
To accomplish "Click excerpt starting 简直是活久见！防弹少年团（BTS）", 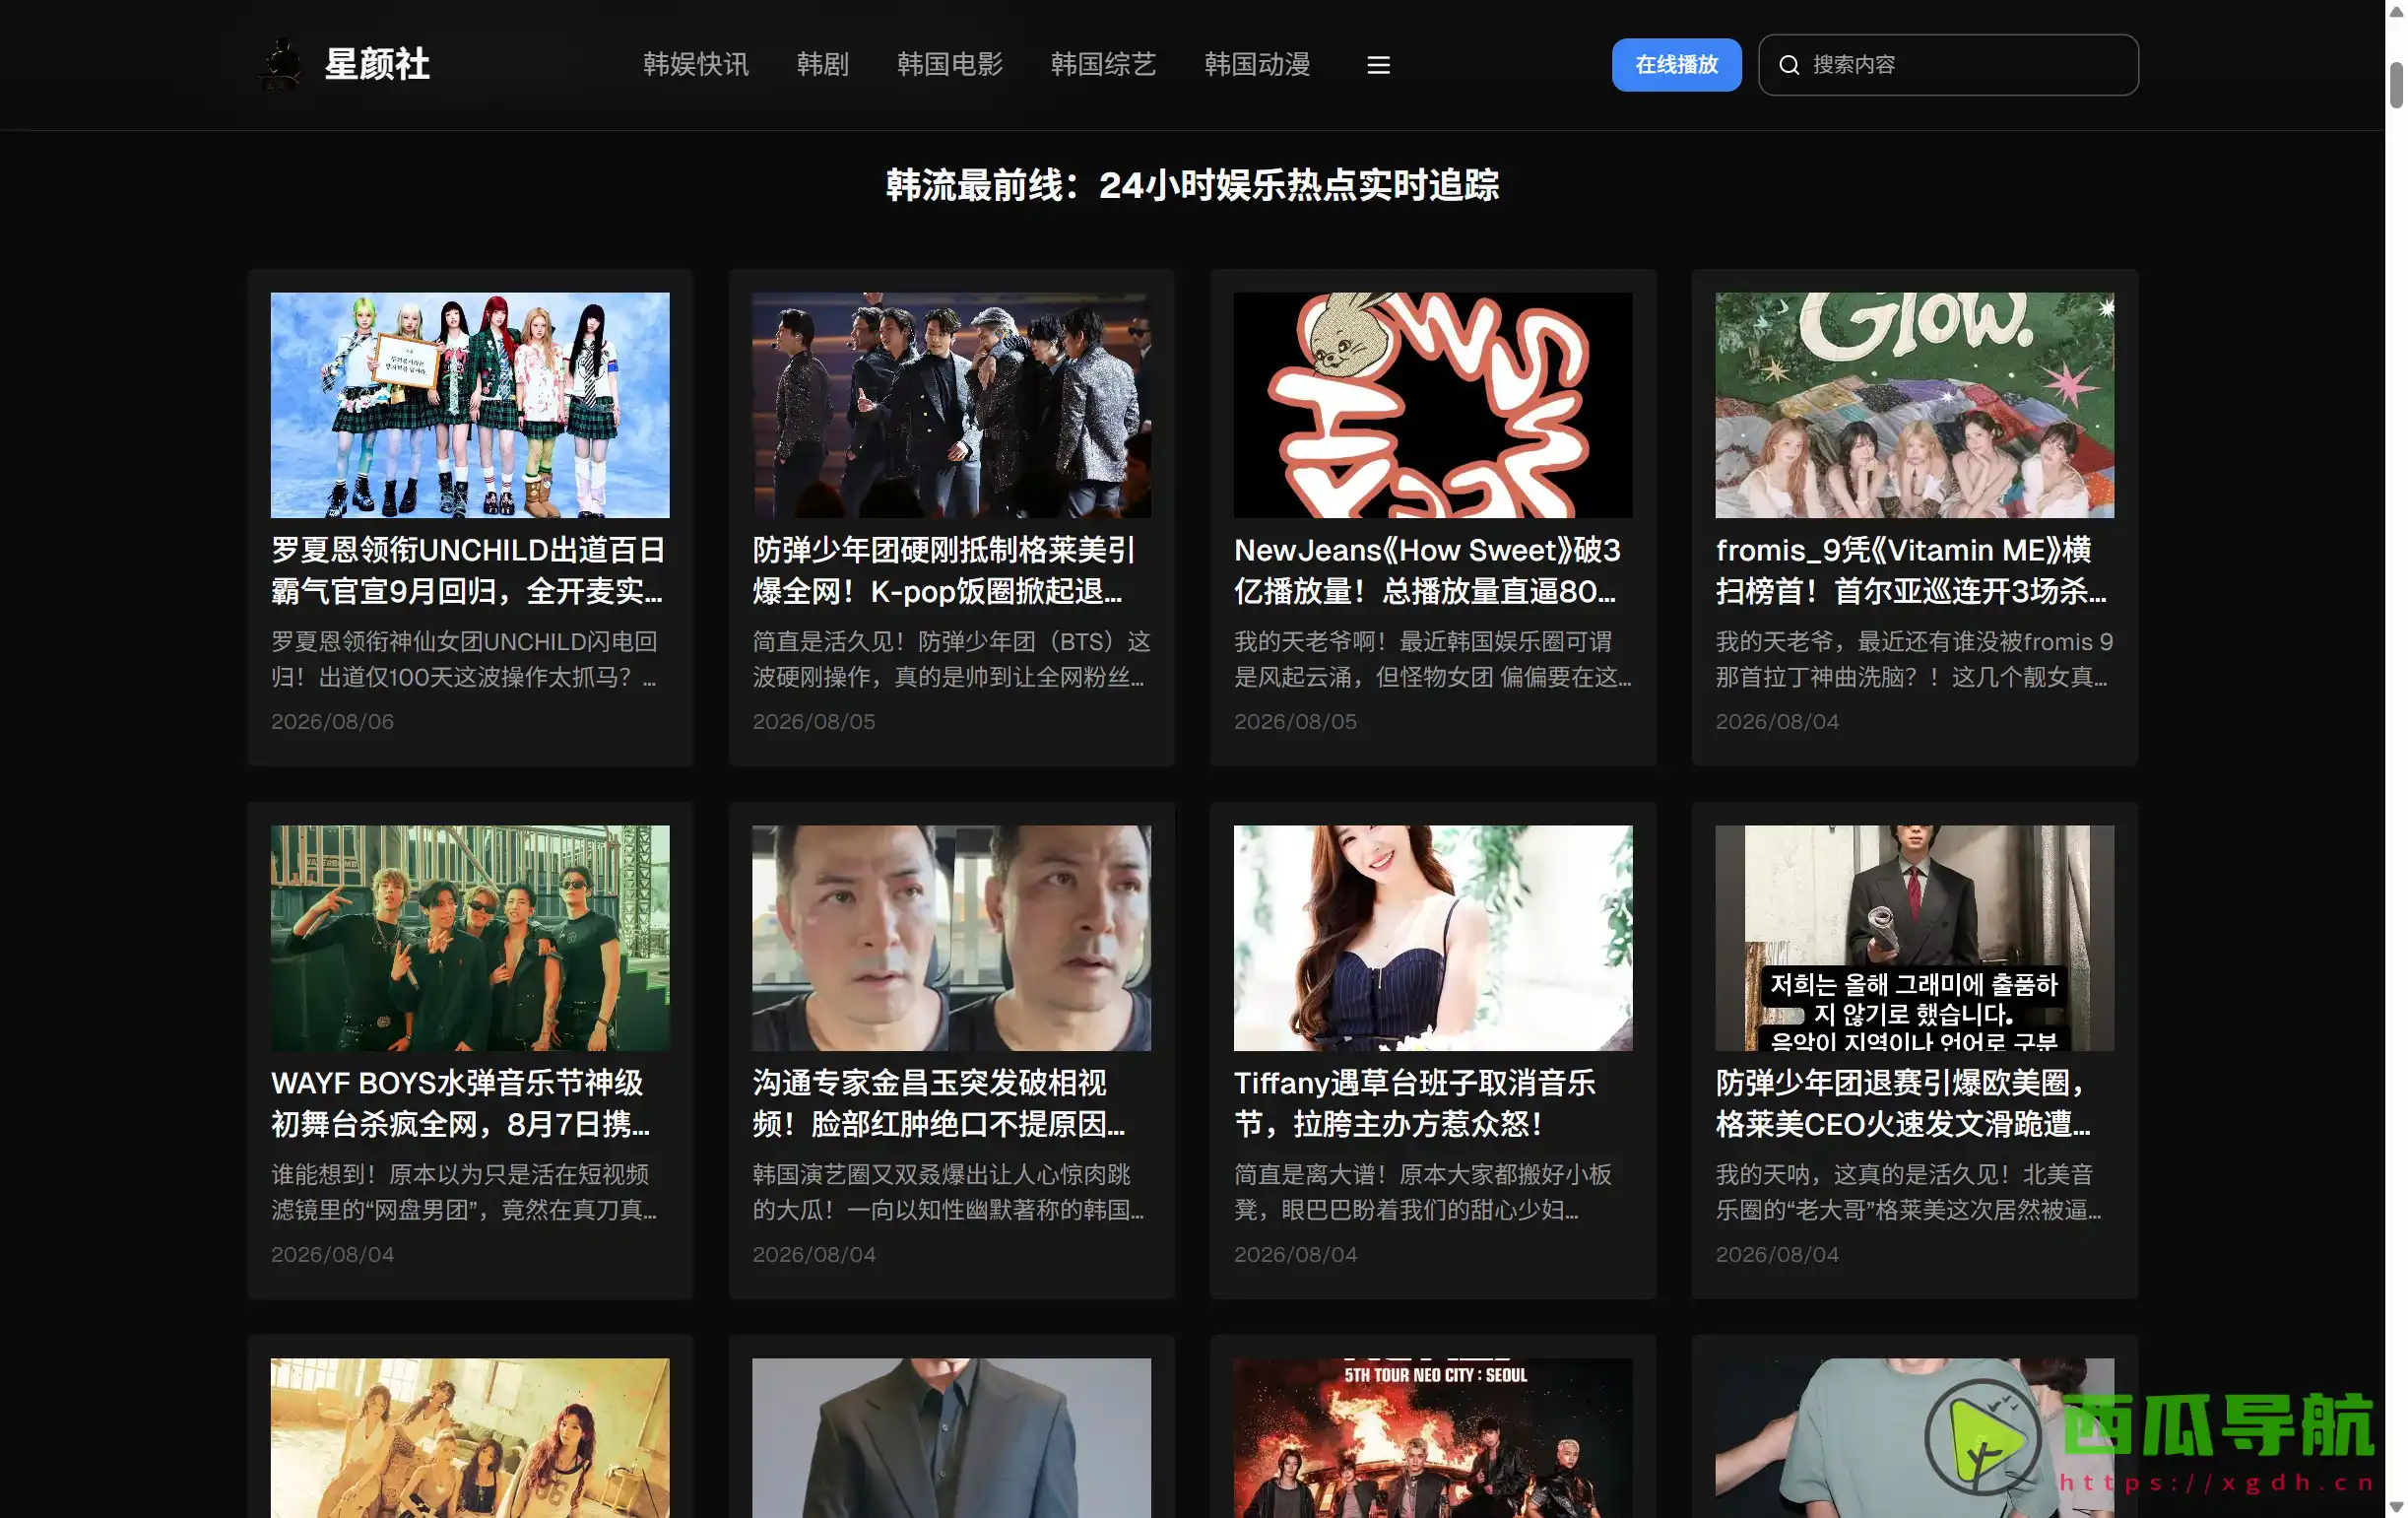I will pos(951,659).
